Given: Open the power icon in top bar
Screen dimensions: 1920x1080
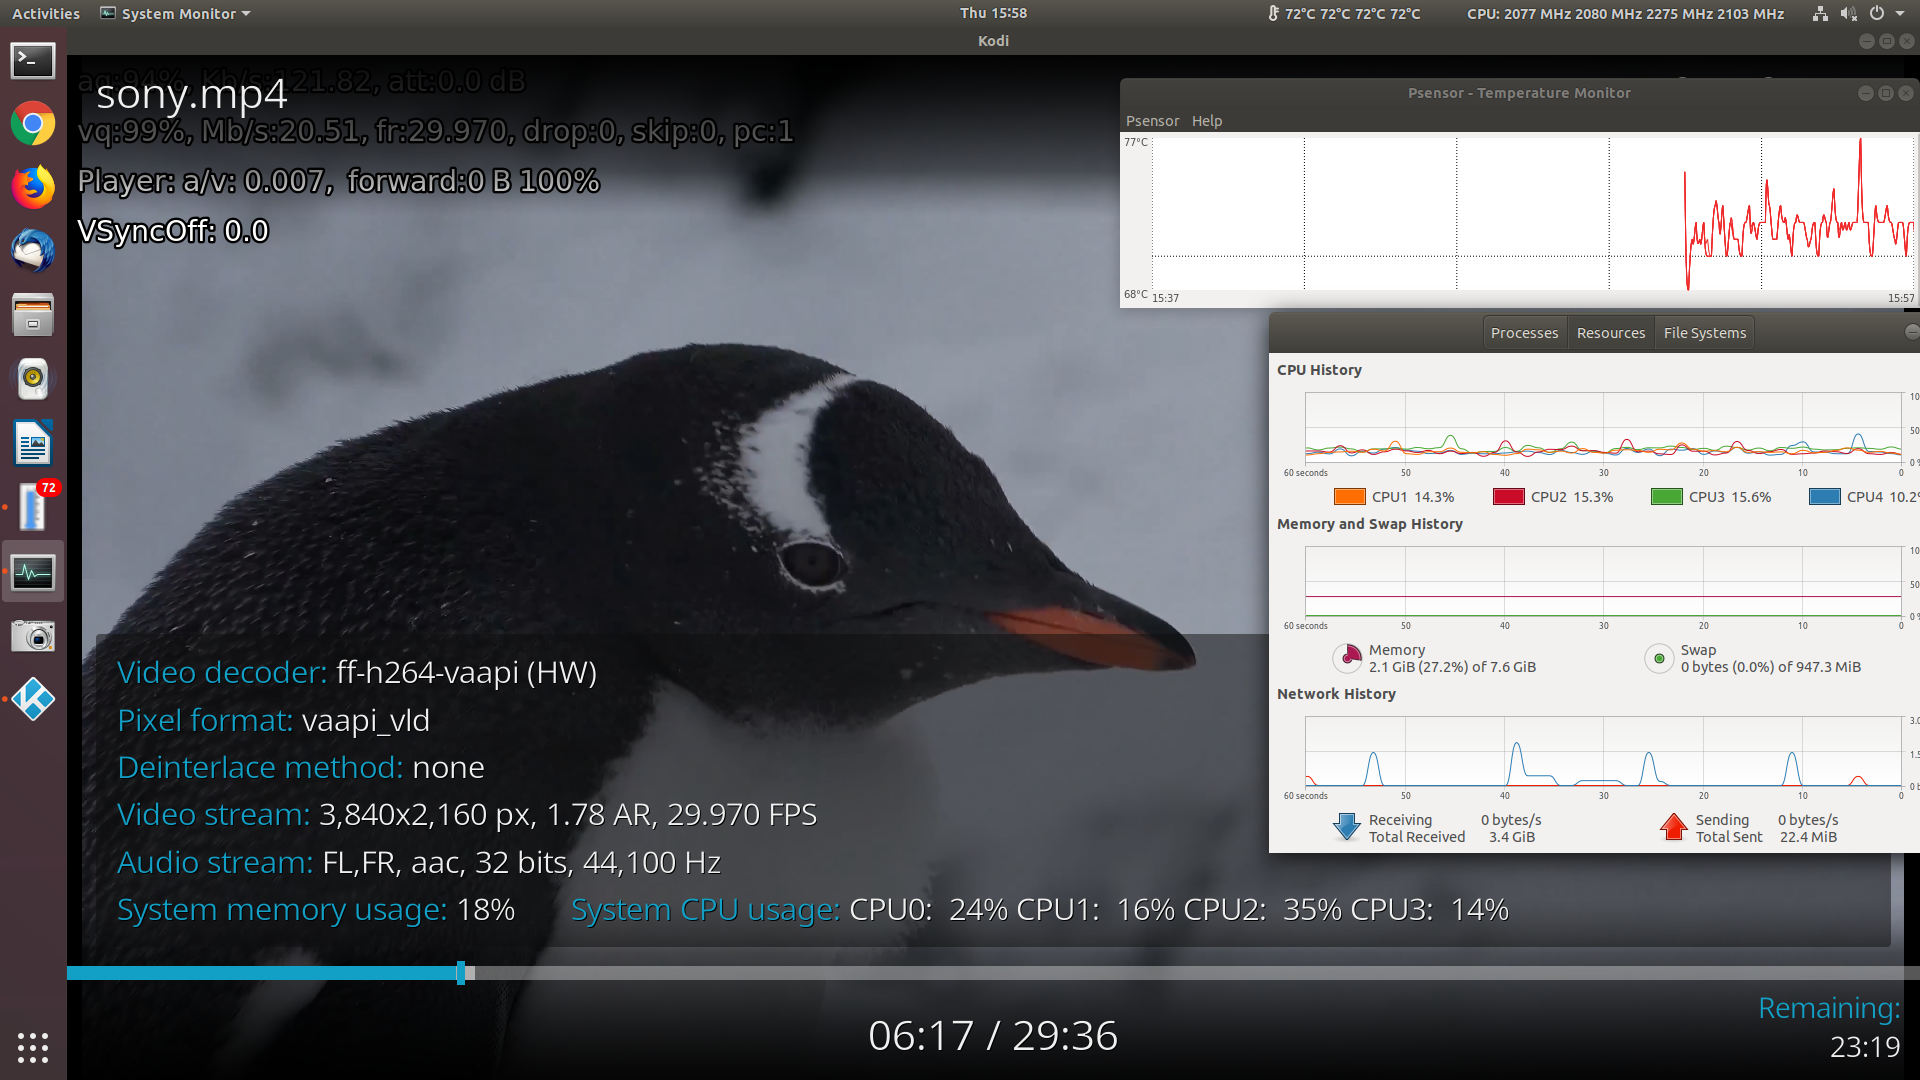Looking at the screenshot, I should [x=1877, y=13].
